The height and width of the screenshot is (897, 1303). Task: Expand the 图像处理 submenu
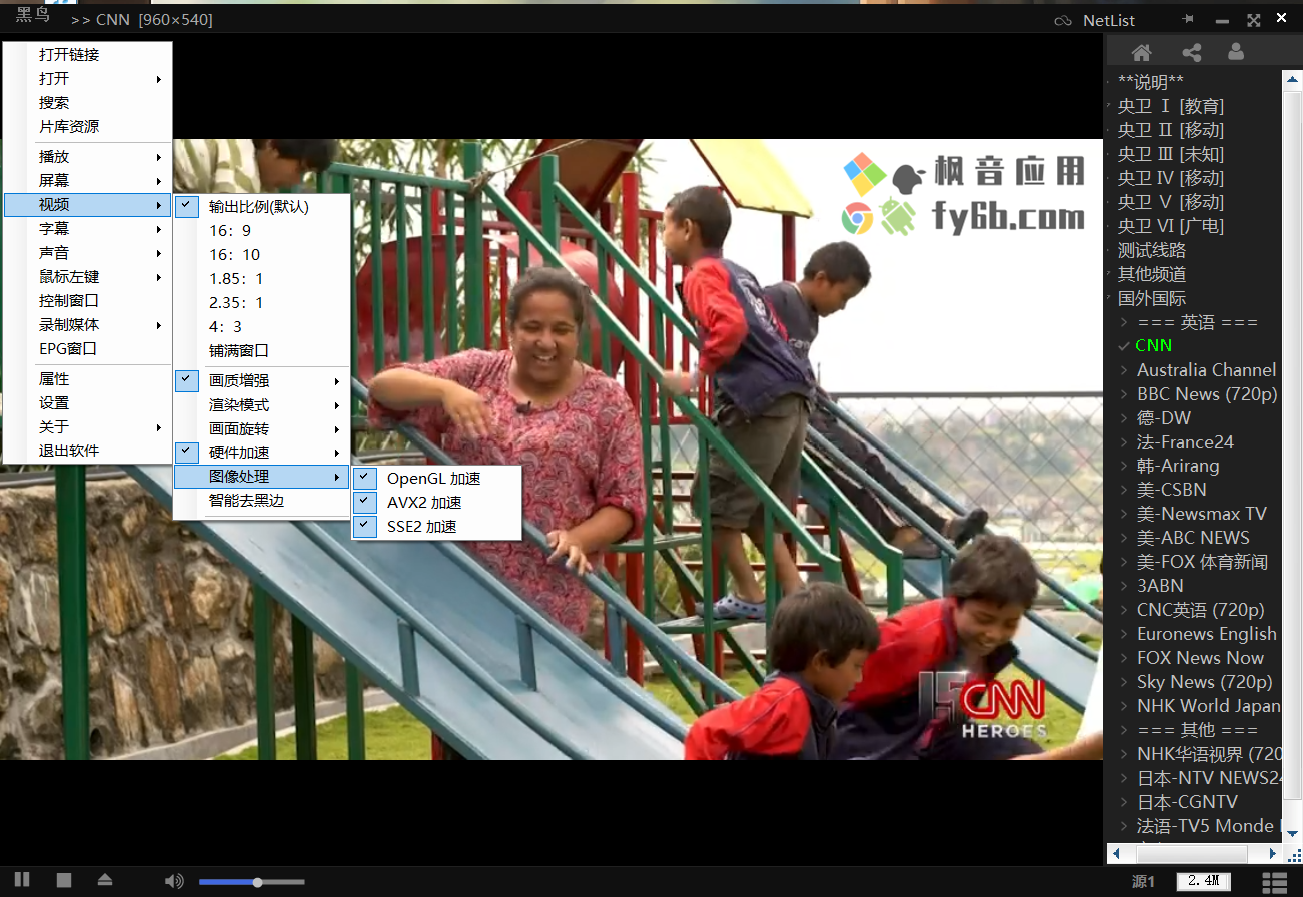261,477
